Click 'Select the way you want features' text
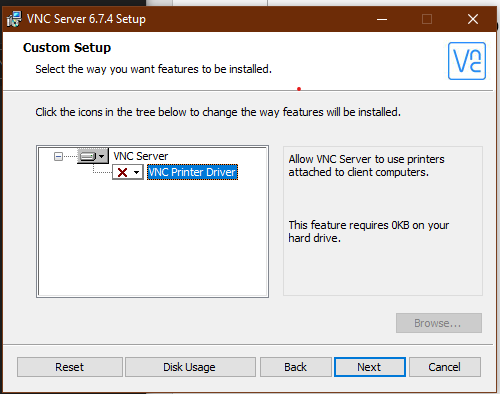Screen dimensions: 500x394 pos(153,69)
